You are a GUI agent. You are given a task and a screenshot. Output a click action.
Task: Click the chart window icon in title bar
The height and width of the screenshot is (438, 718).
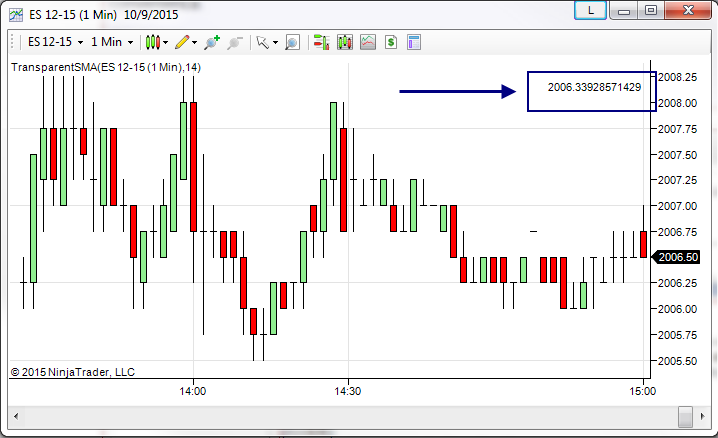click(16, 15)
